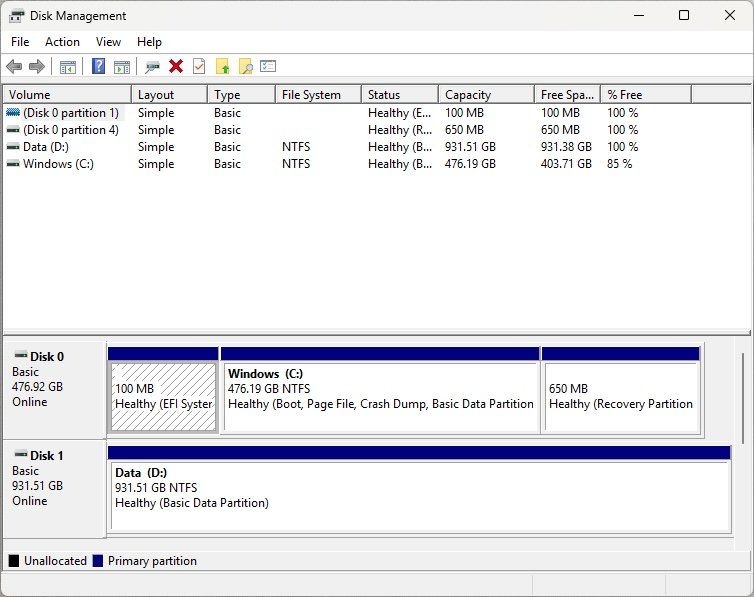Sort by the Layout column header
754x597 pixels.
point(169,95)
